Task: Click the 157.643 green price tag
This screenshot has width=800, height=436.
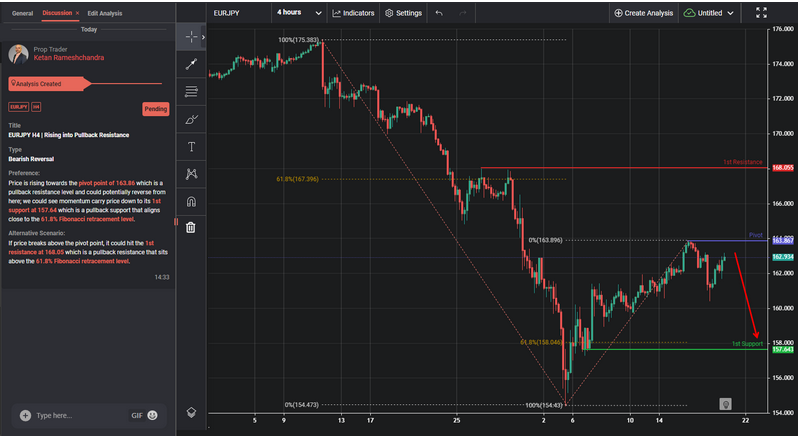Action: click(x=783, y=349)
